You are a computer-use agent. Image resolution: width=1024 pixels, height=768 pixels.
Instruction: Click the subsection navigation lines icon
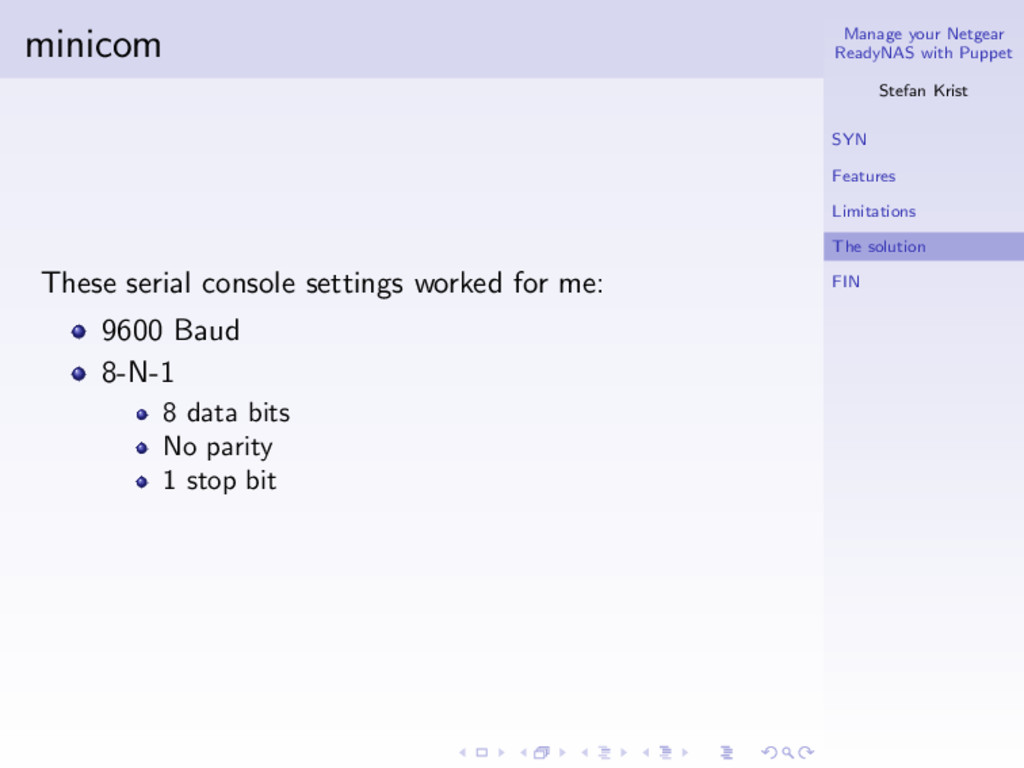coord(603,752)
